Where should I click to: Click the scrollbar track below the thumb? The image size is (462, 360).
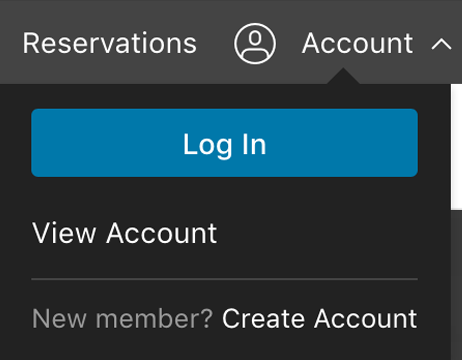pos(456,285)
